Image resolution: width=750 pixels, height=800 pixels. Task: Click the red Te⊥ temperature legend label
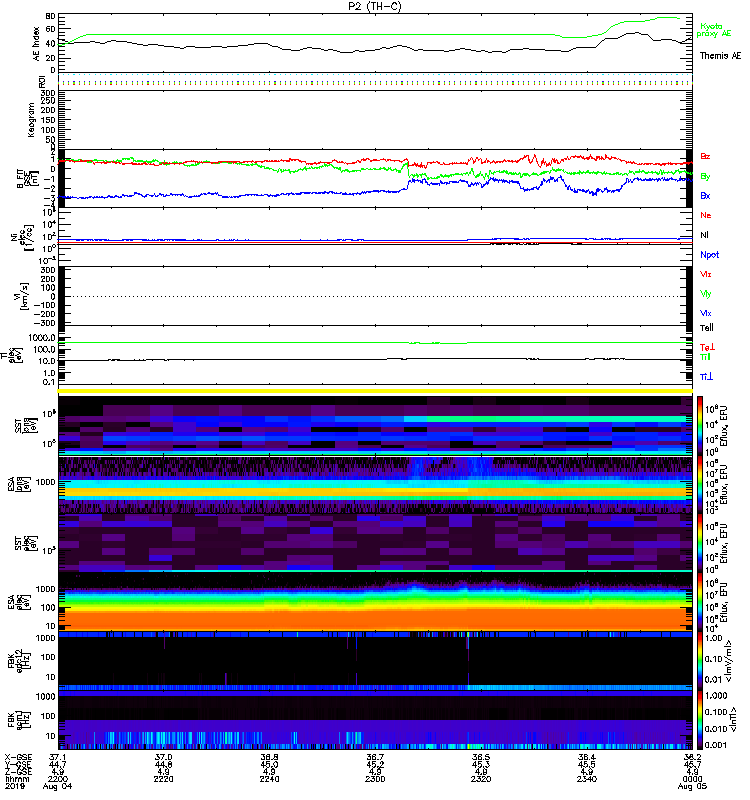(x=707, y=347)
